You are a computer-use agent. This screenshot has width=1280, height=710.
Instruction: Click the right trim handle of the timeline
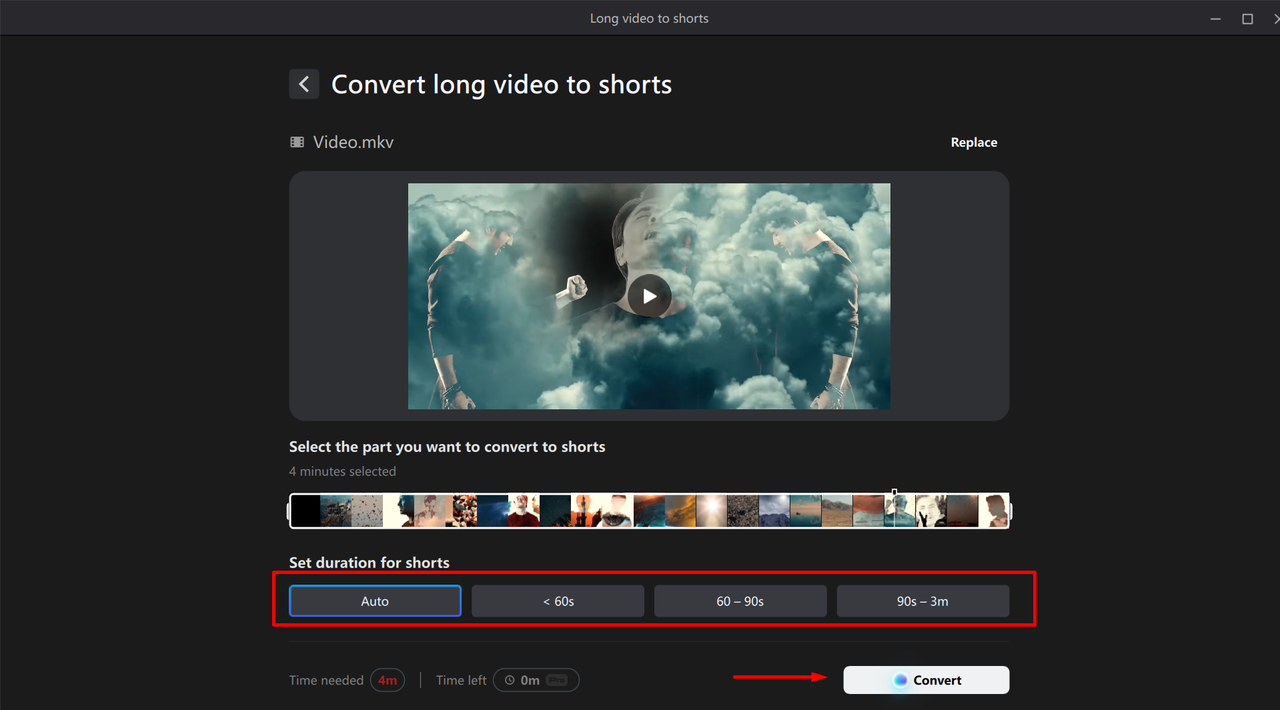click(x=1009, y=511)
